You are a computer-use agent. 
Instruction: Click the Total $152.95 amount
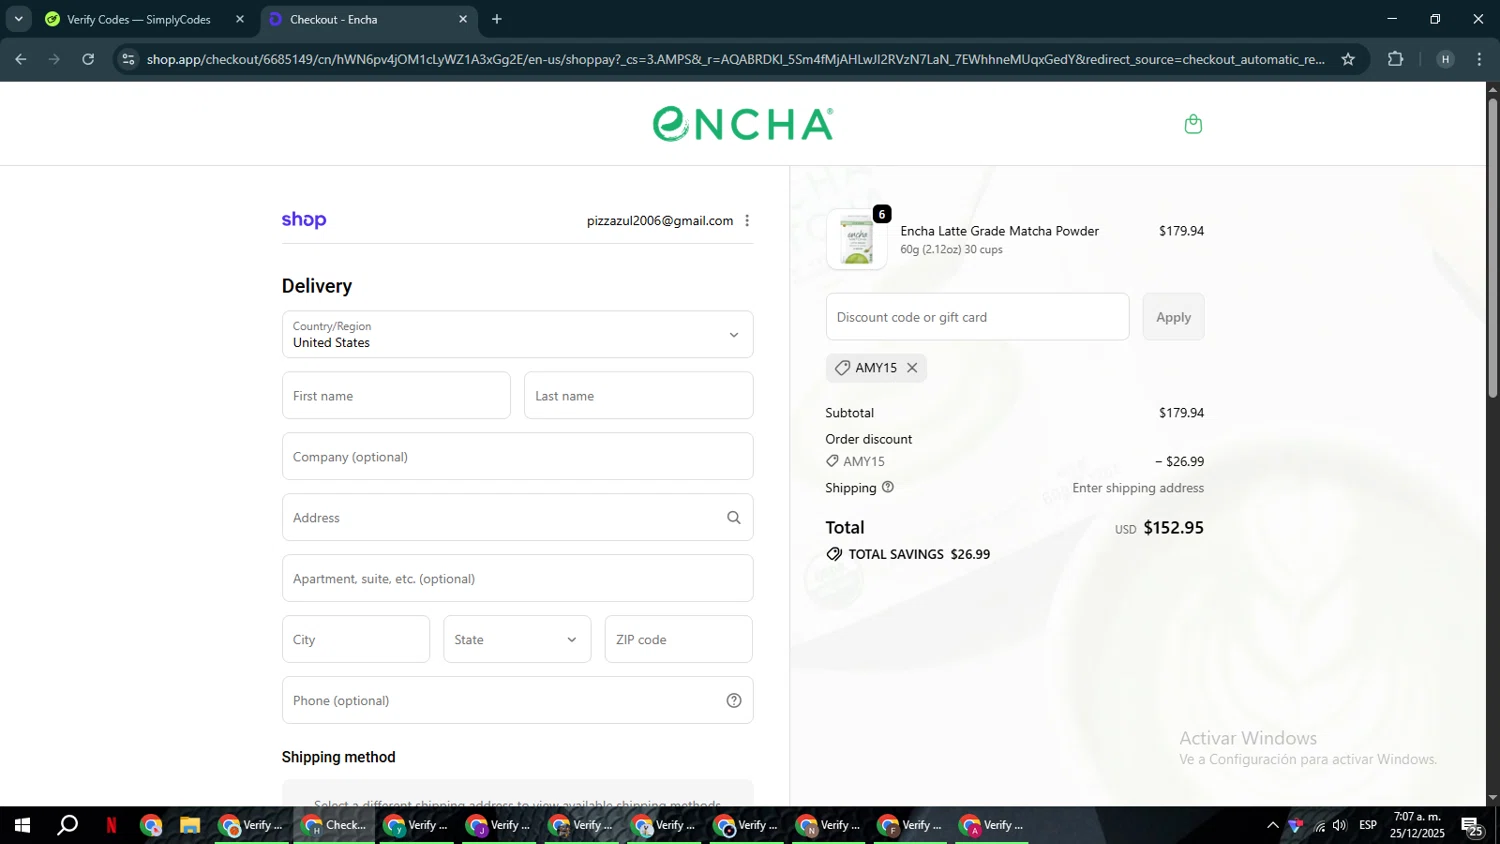point(1173,527)
